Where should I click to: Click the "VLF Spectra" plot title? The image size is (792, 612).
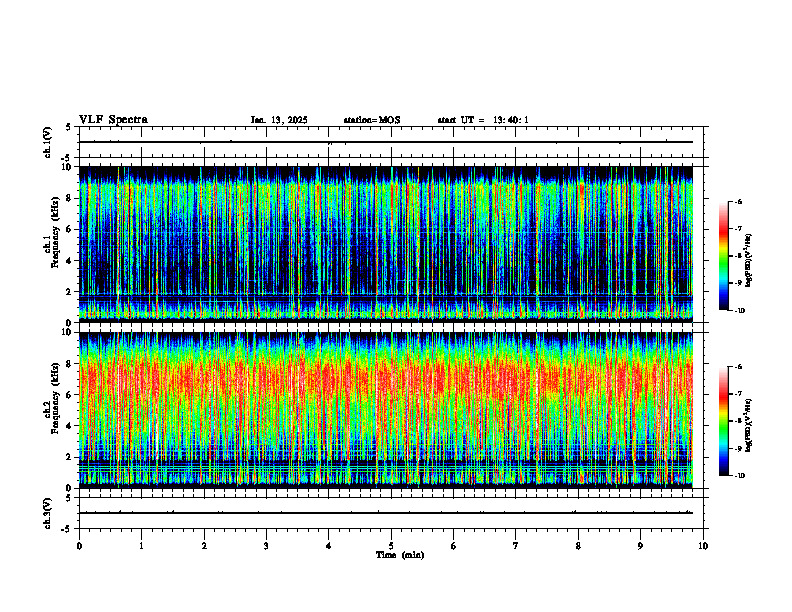click(x=113, y=120)
